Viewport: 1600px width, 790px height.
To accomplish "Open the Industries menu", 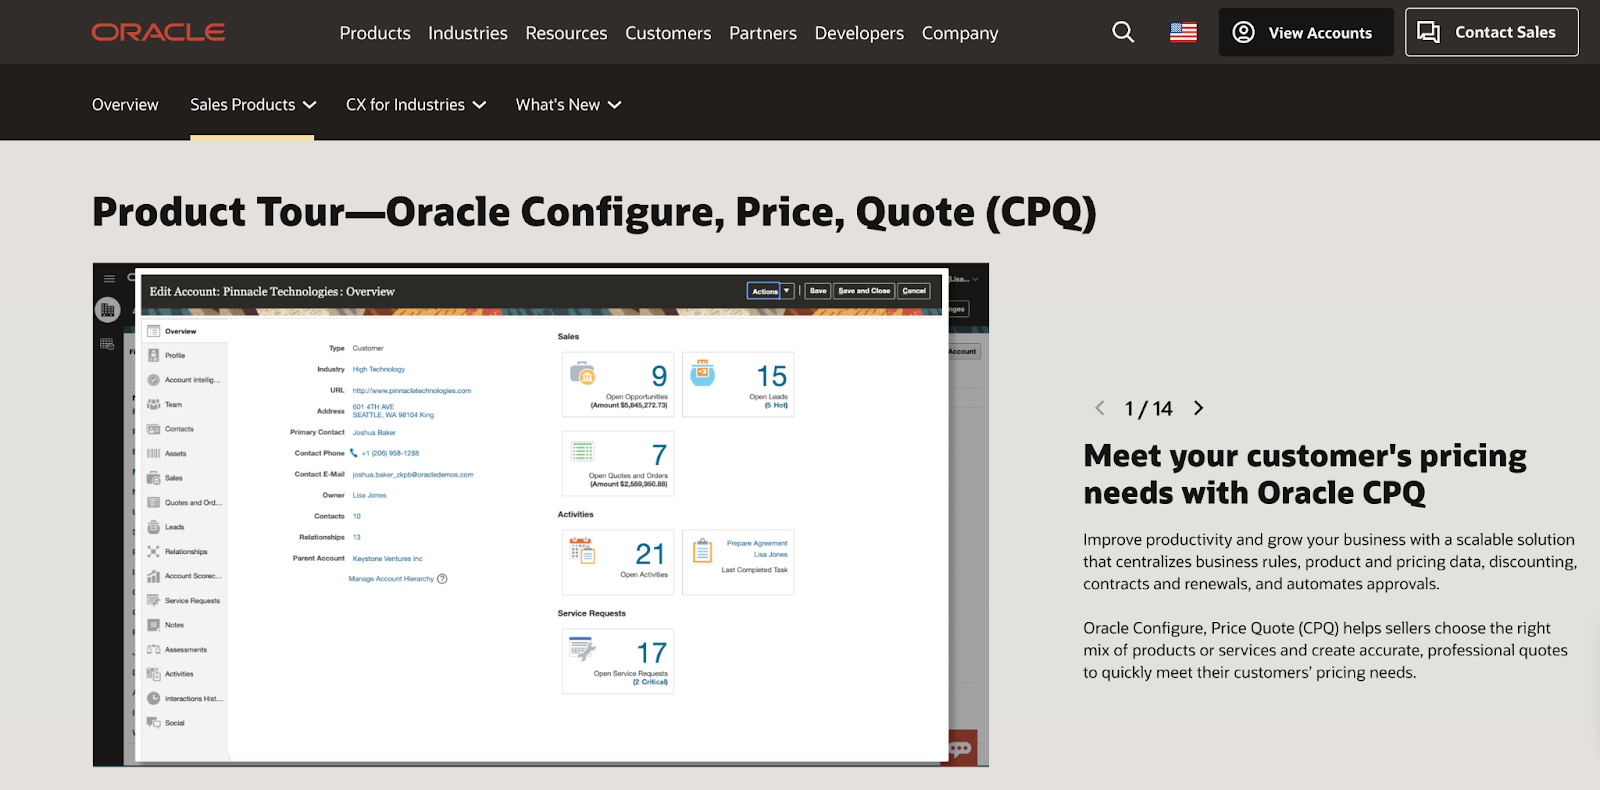I will (468, 33).
